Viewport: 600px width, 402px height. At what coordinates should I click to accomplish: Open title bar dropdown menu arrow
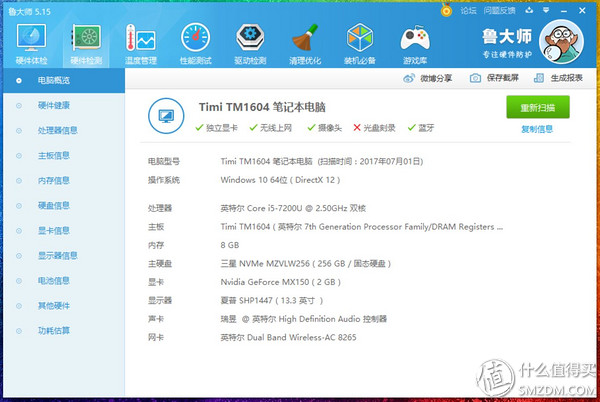(x=546, y=10)
